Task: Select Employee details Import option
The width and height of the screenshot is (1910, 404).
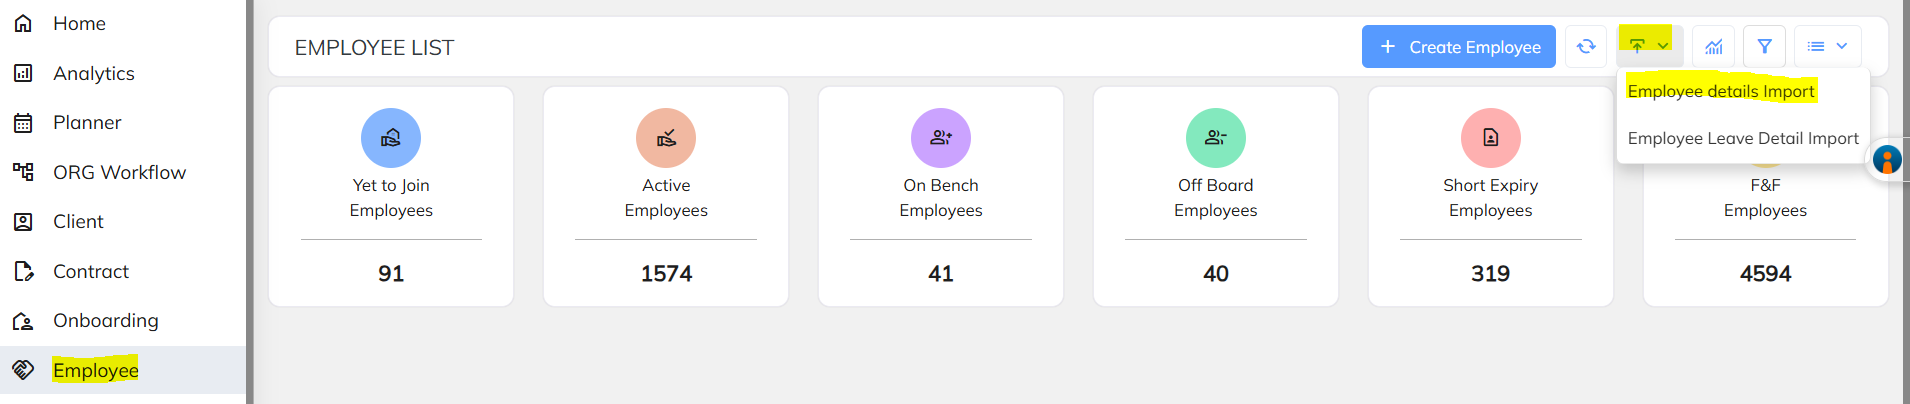Action: [1720, 92]
